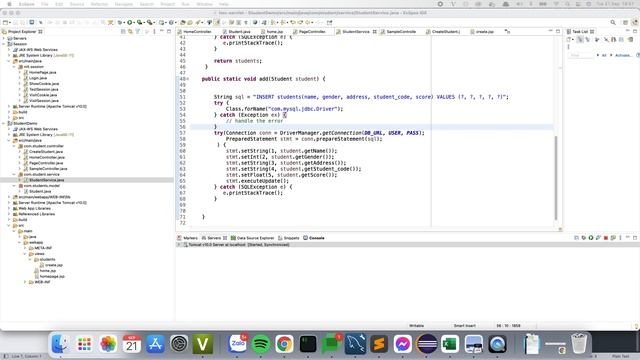Viewport: 640px width, 360px height.
Task: Click the New Task icon in Task List
Action: (570, 40)
